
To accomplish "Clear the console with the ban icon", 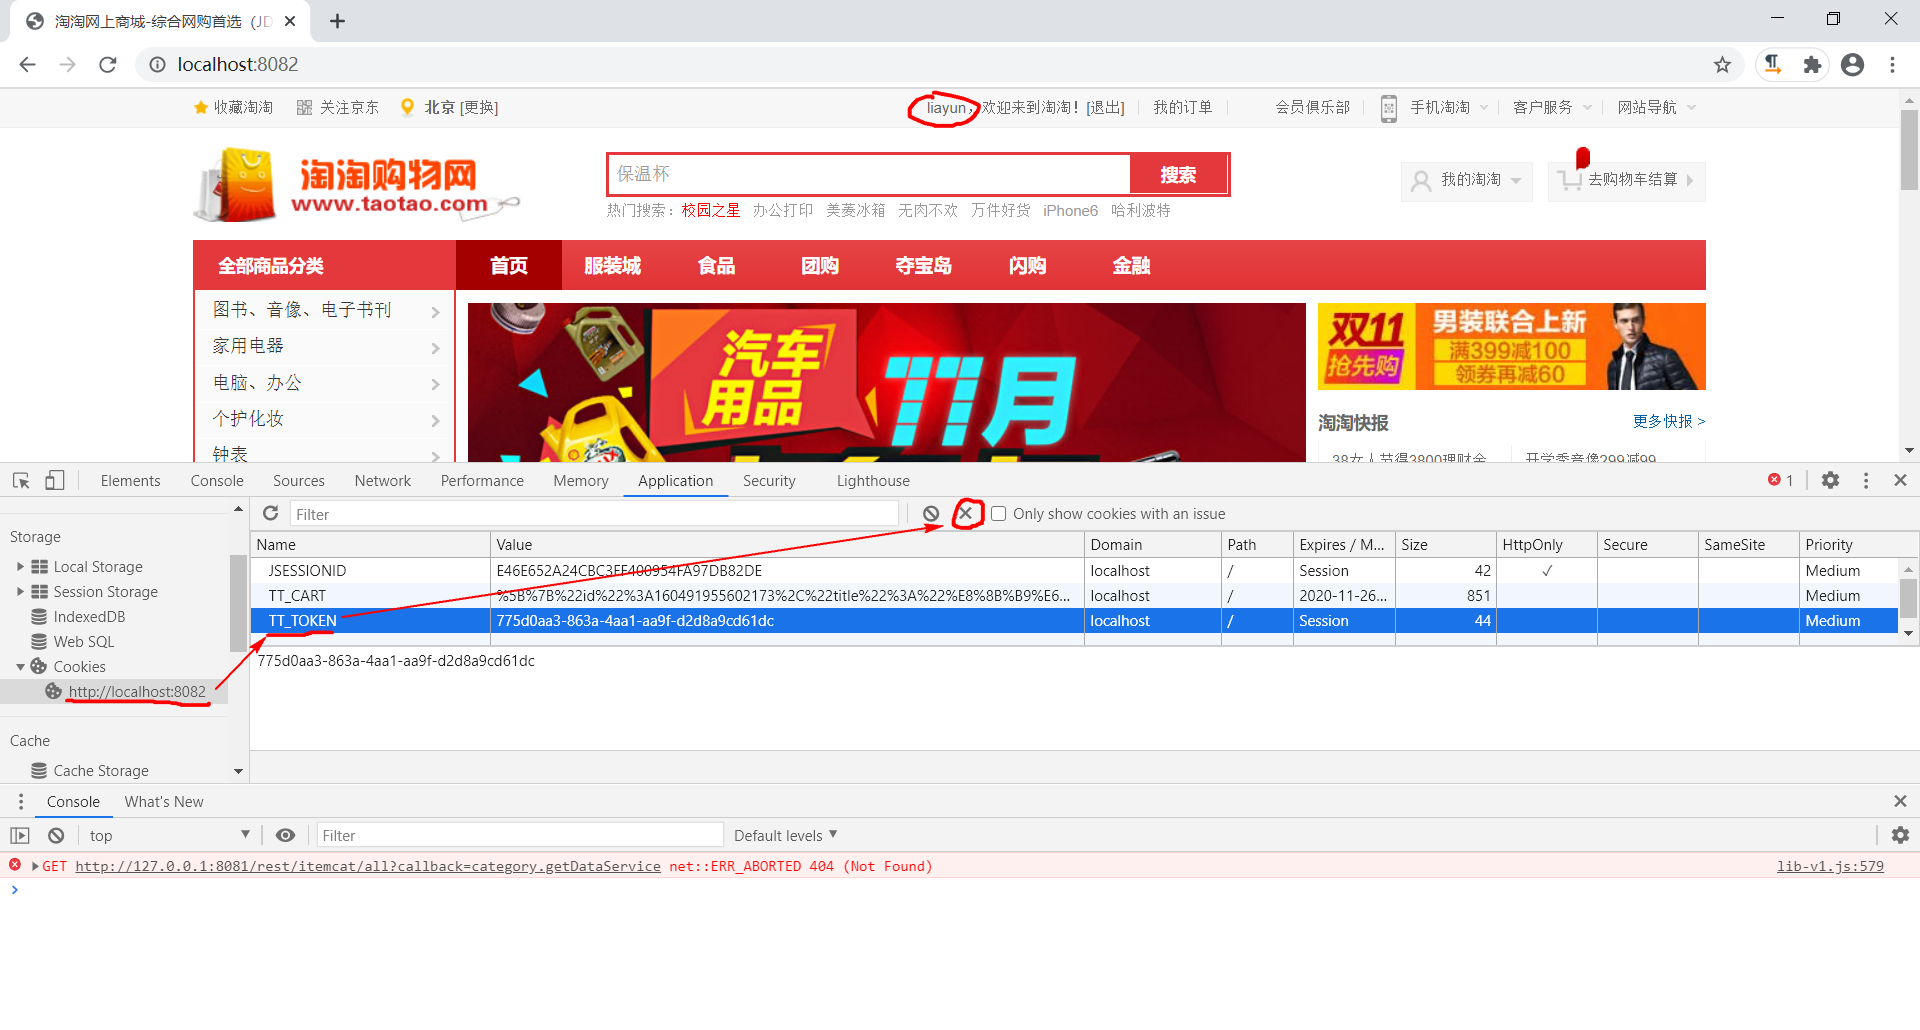I will 55,835.
